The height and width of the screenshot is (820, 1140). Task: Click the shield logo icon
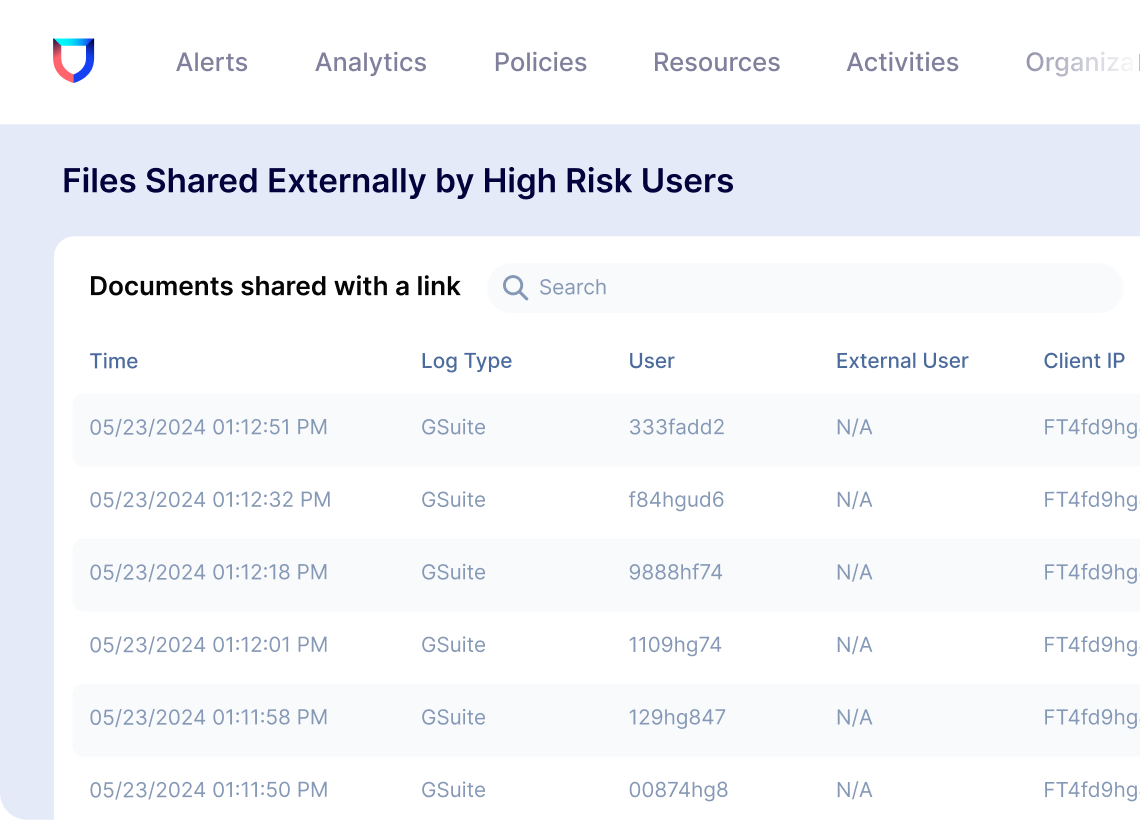pos(73,61)
